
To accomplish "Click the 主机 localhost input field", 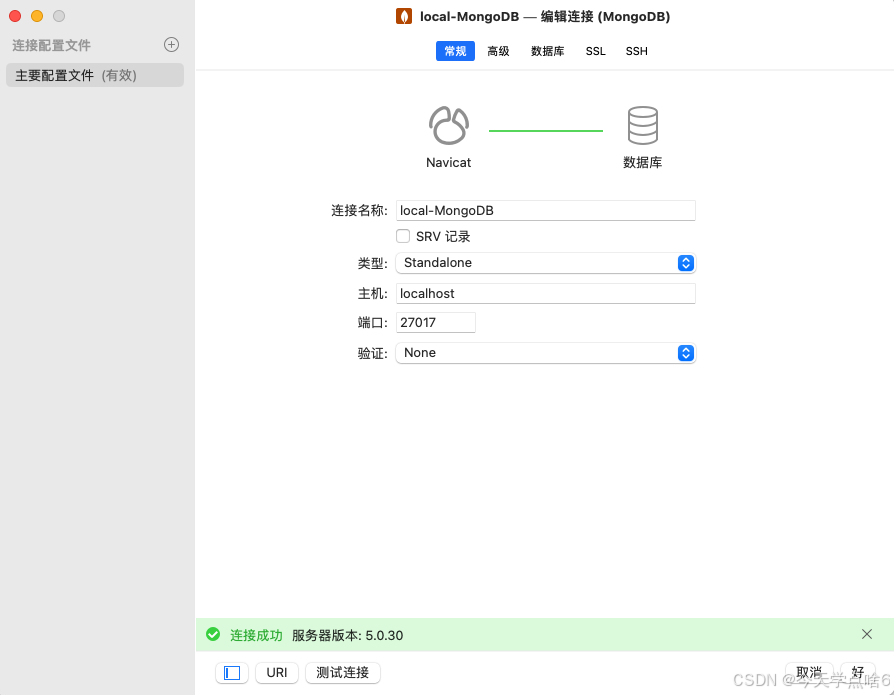I will (546, 294).
